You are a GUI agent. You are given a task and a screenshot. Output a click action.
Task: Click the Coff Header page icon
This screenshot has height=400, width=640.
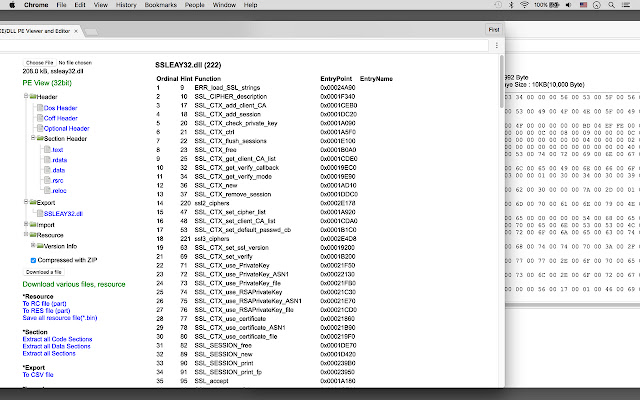tap(40, 118)
